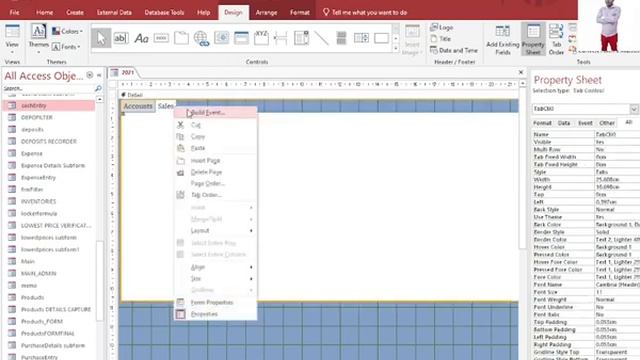Select Insert Page in context menu
Viewport: 640px width, 360px height.
[216, 160]
